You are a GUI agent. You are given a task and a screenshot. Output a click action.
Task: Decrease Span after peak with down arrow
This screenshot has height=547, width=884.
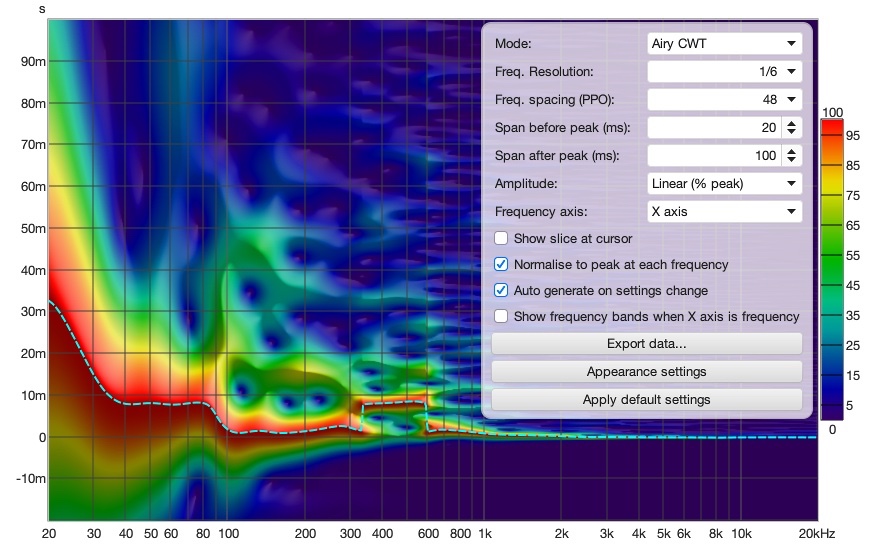coord(792,160)
